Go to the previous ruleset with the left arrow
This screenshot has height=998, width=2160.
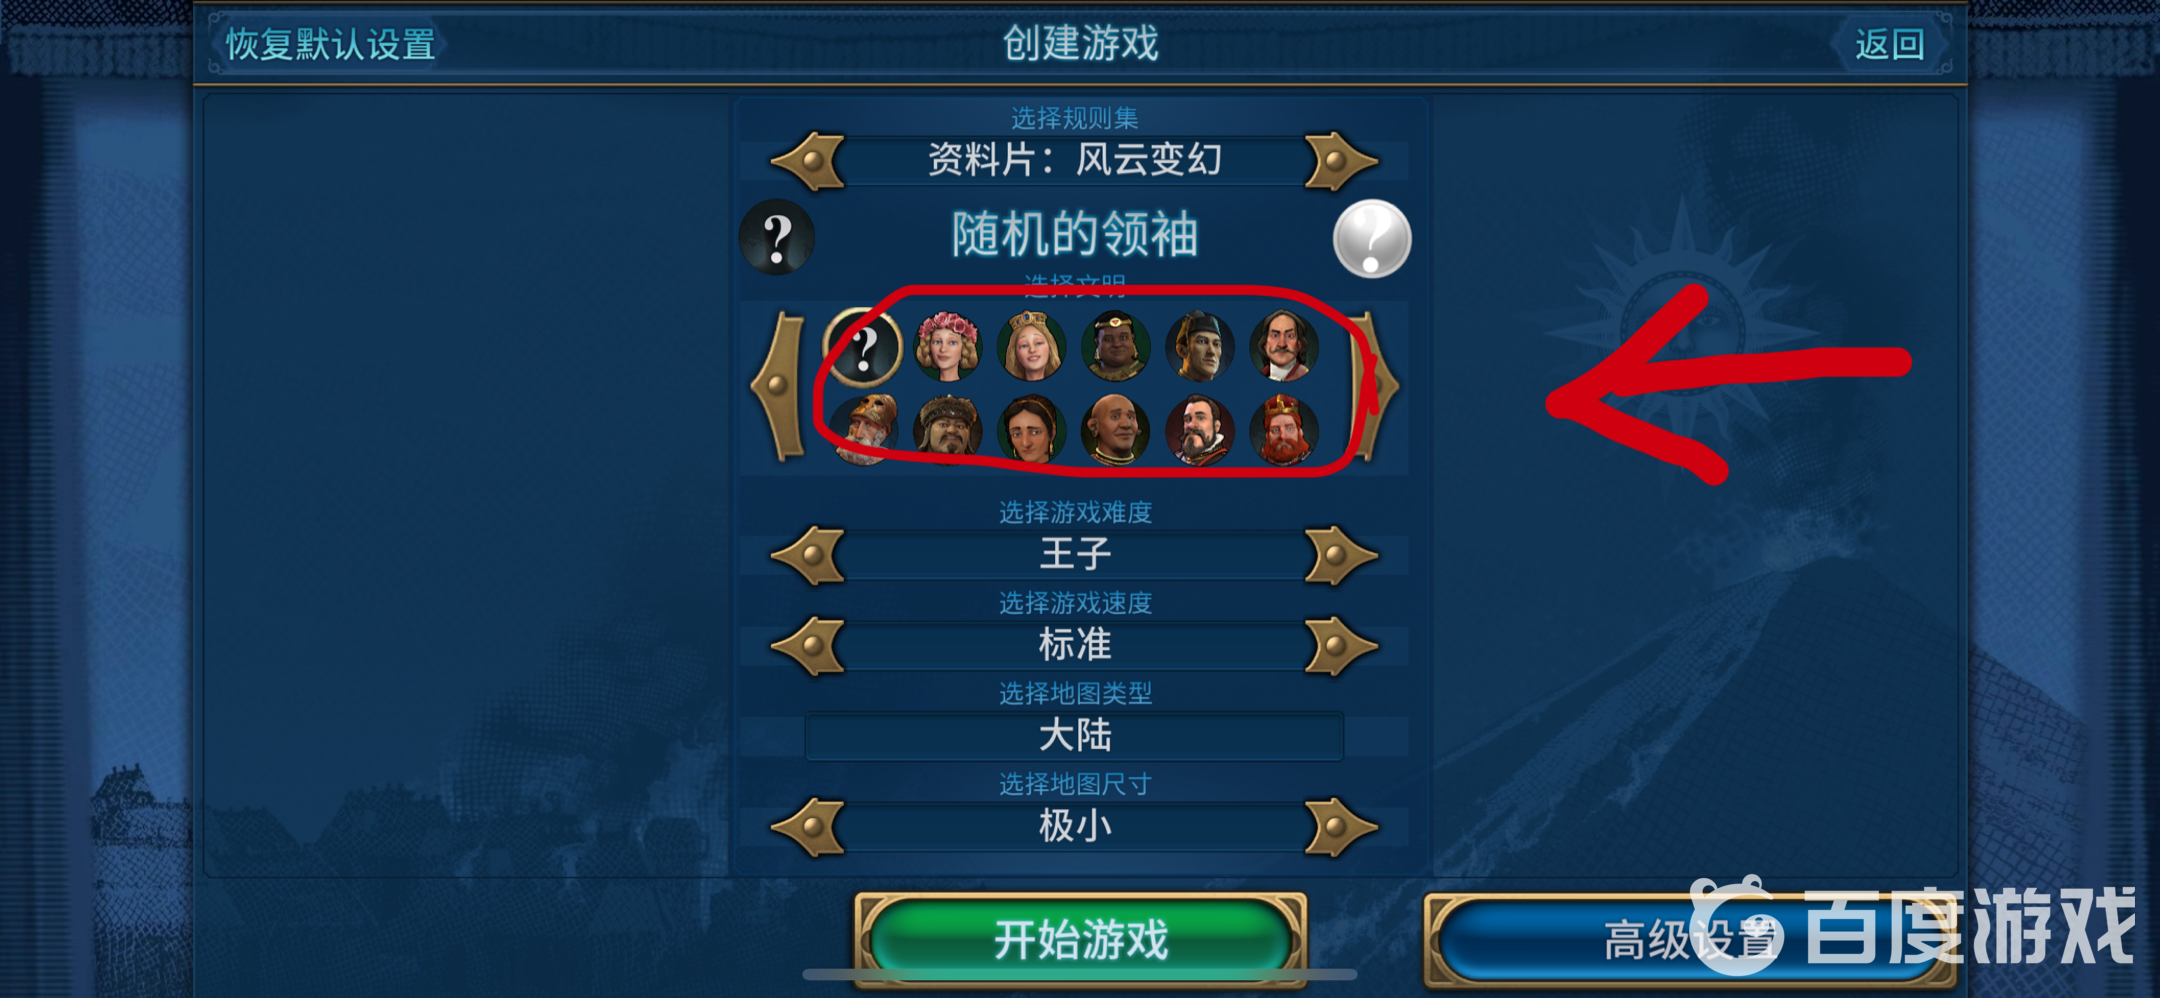click(810, 161)
